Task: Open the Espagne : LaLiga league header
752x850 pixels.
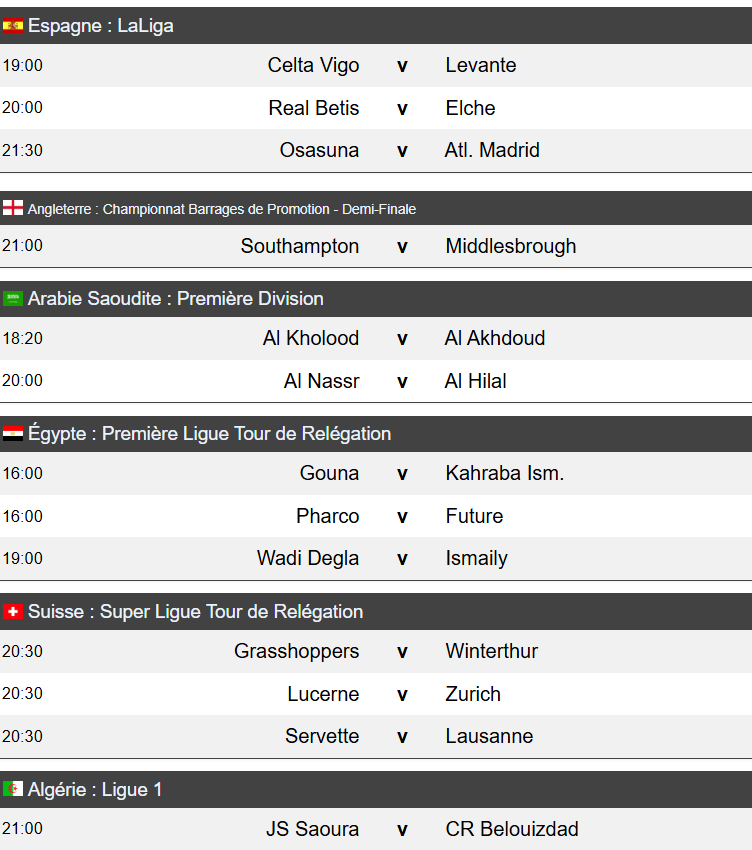Action: (376, 25)
